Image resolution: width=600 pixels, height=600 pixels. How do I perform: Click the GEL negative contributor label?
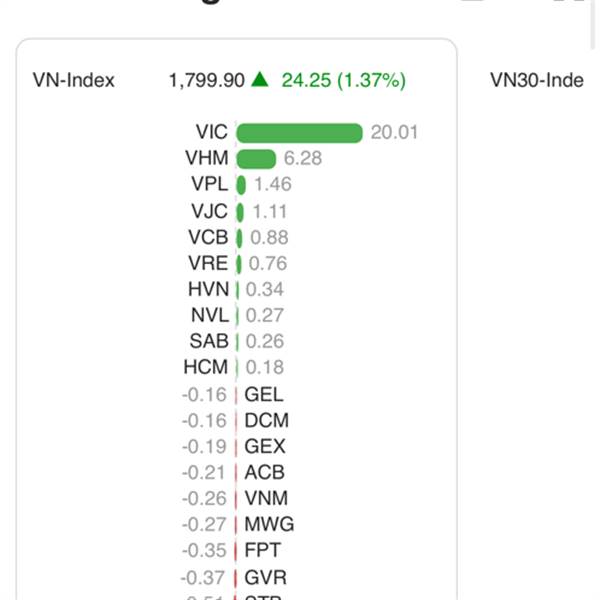(264, 395)
